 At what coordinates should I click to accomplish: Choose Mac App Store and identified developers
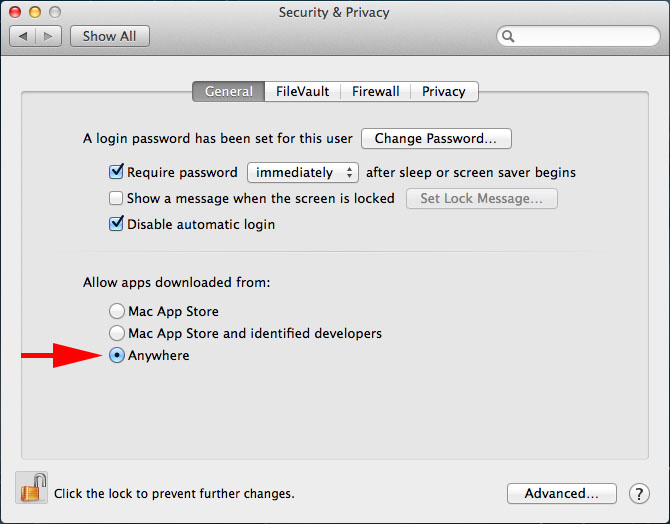117,333
